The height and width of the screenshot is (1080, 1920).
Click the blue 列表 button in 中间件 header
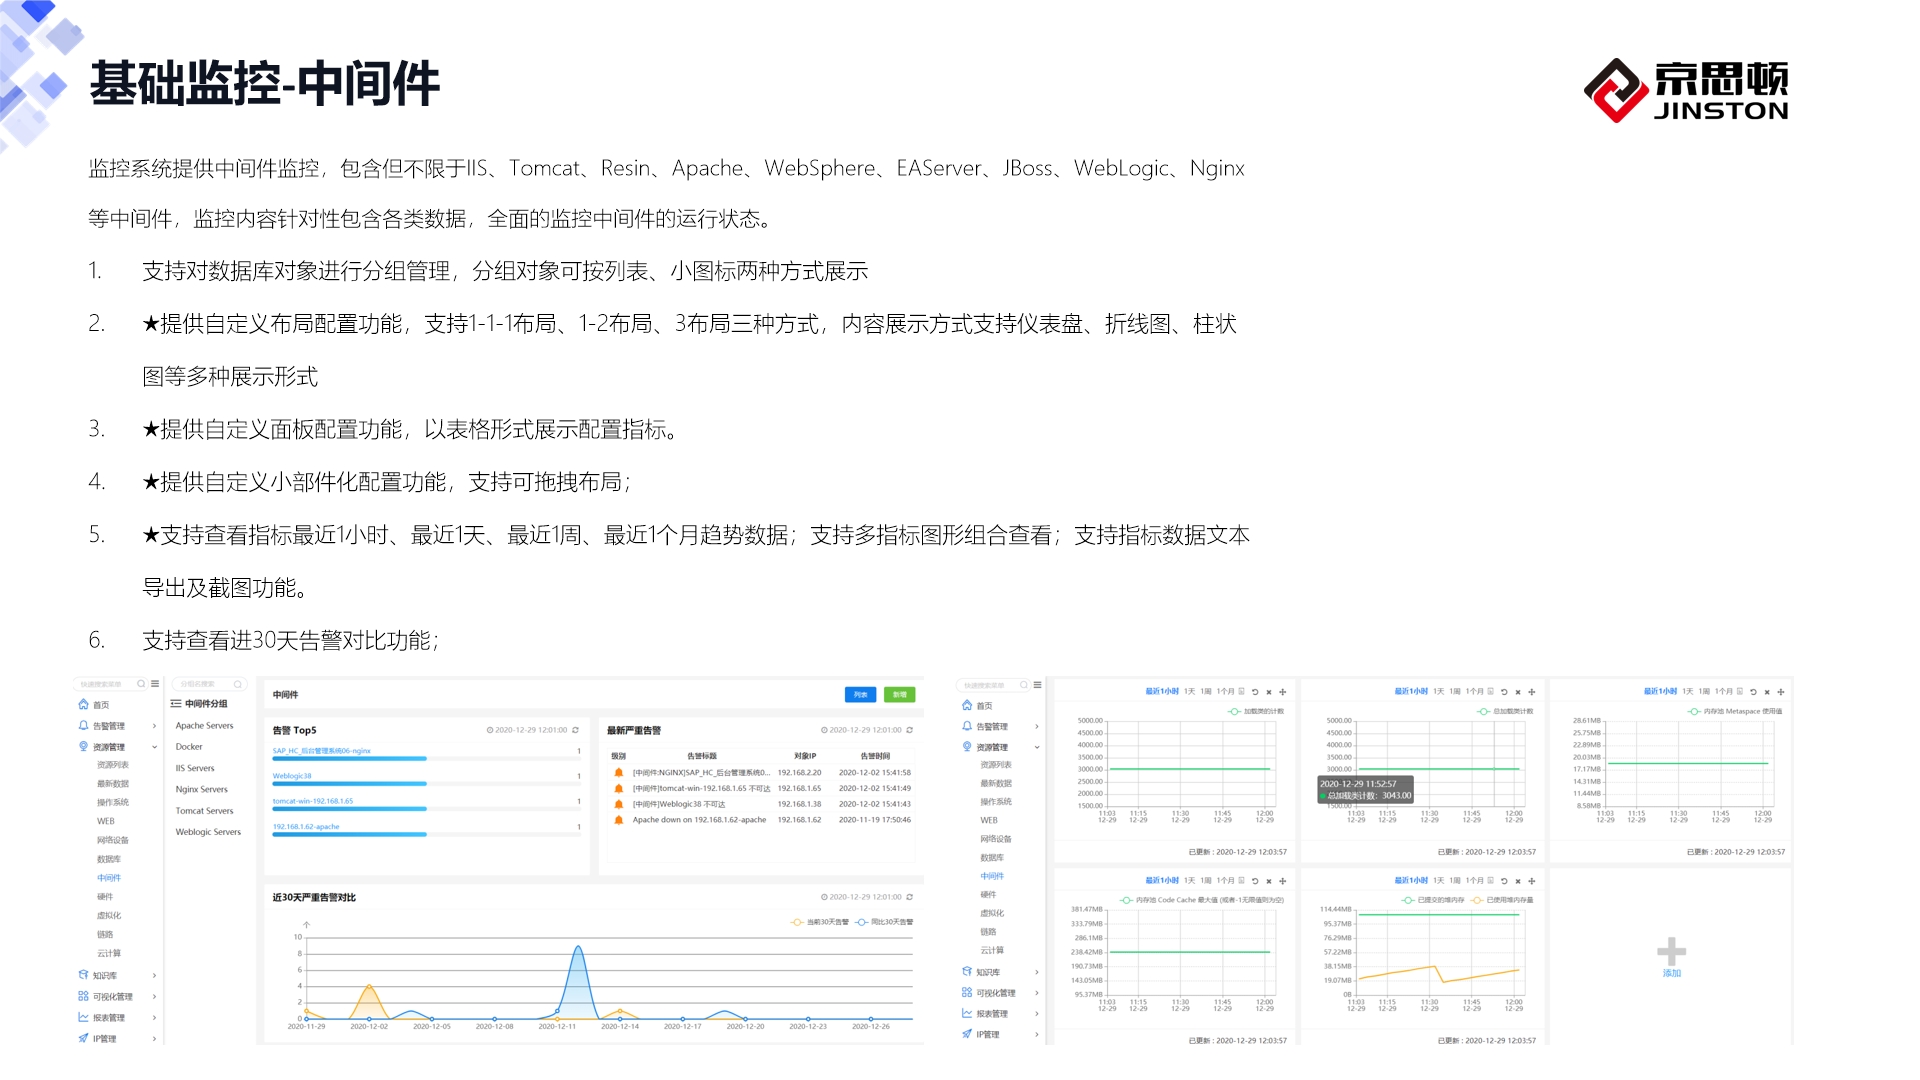pos(860,694)
